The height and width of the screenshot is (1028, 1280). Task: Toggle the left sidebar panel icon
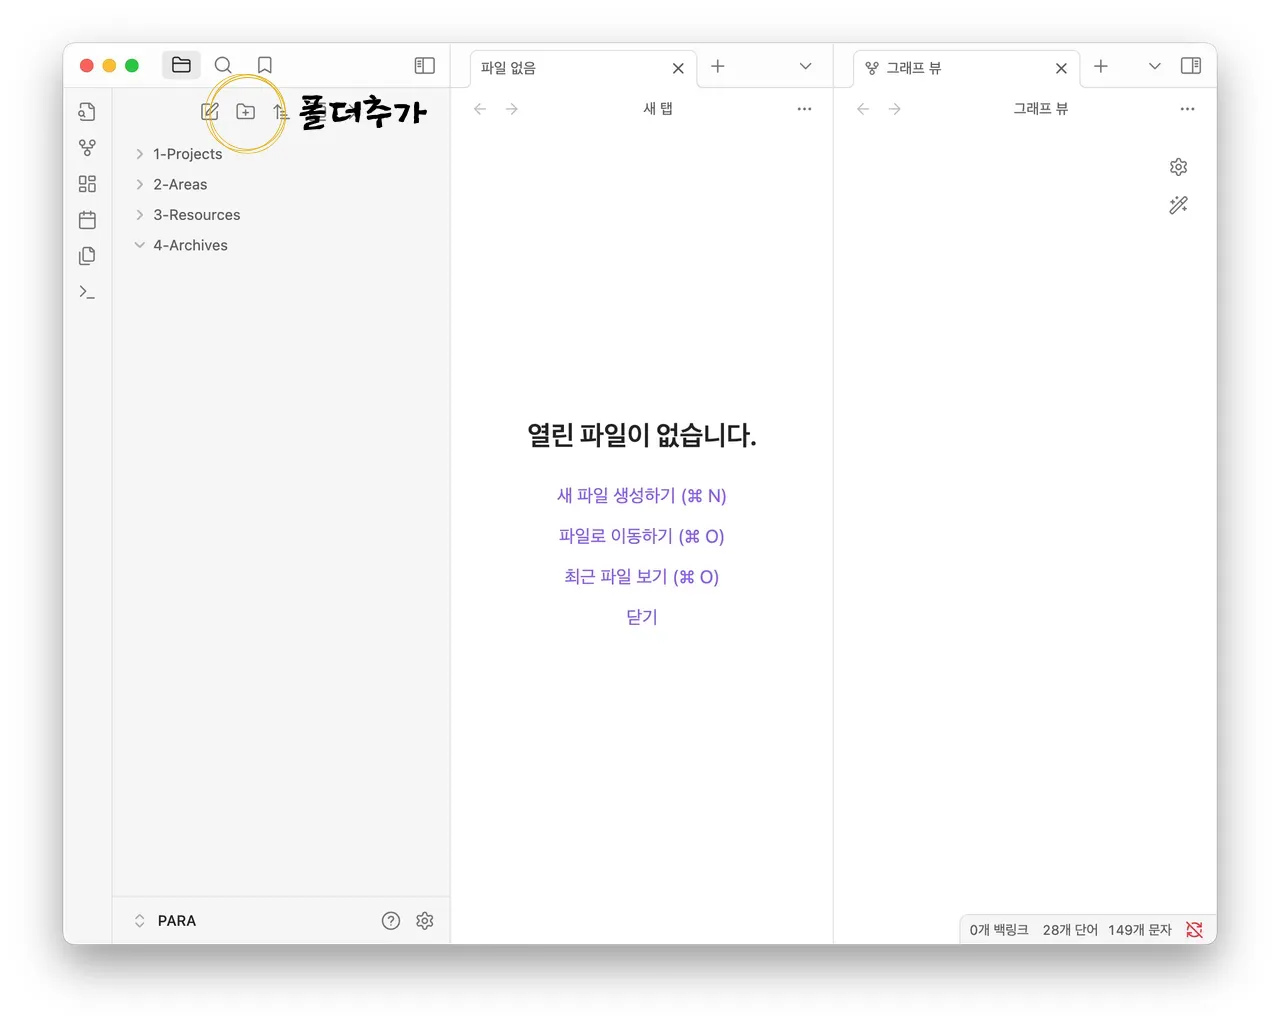coord(424,65)
